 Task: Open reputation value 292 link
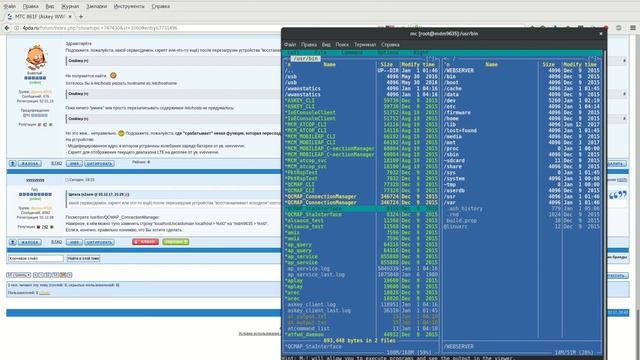(45, 227)
